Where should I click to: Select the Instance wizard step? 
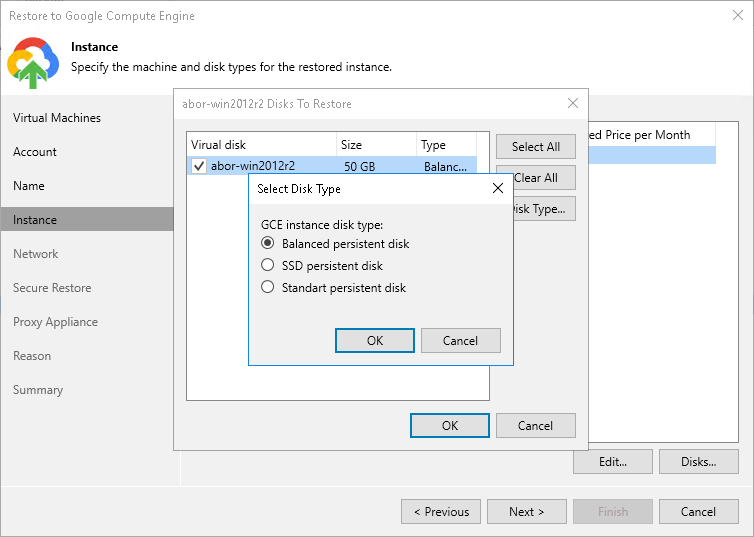(87, 219)
